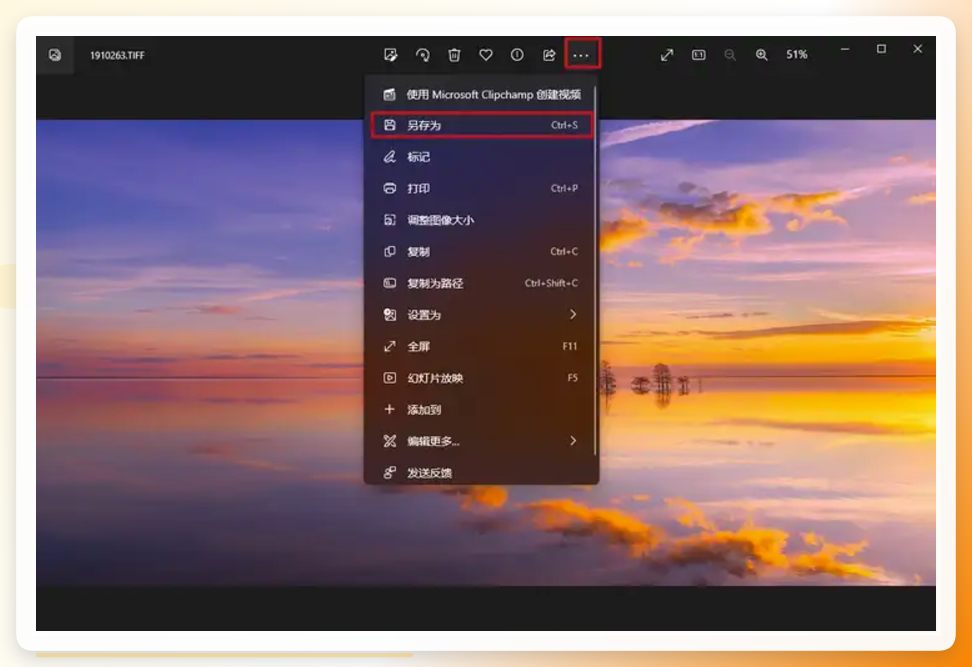Screen dimensions: 972x667
Task: Close the Photos window
Action: coord(918,49)
